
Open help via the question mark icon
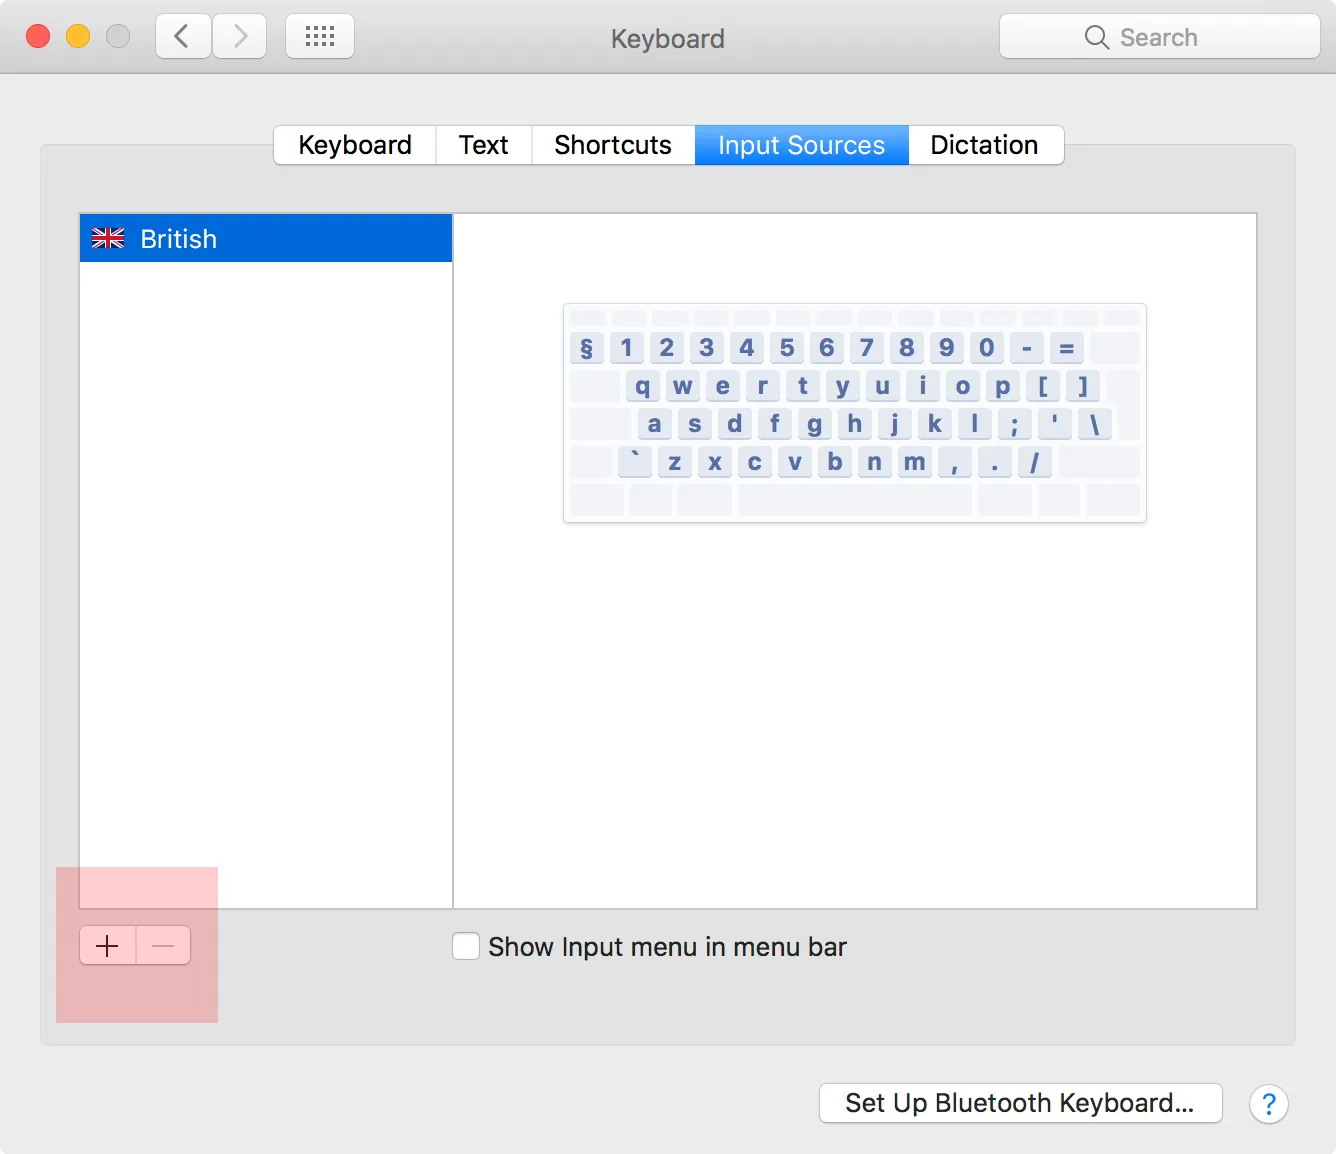pos(1269,1104)
